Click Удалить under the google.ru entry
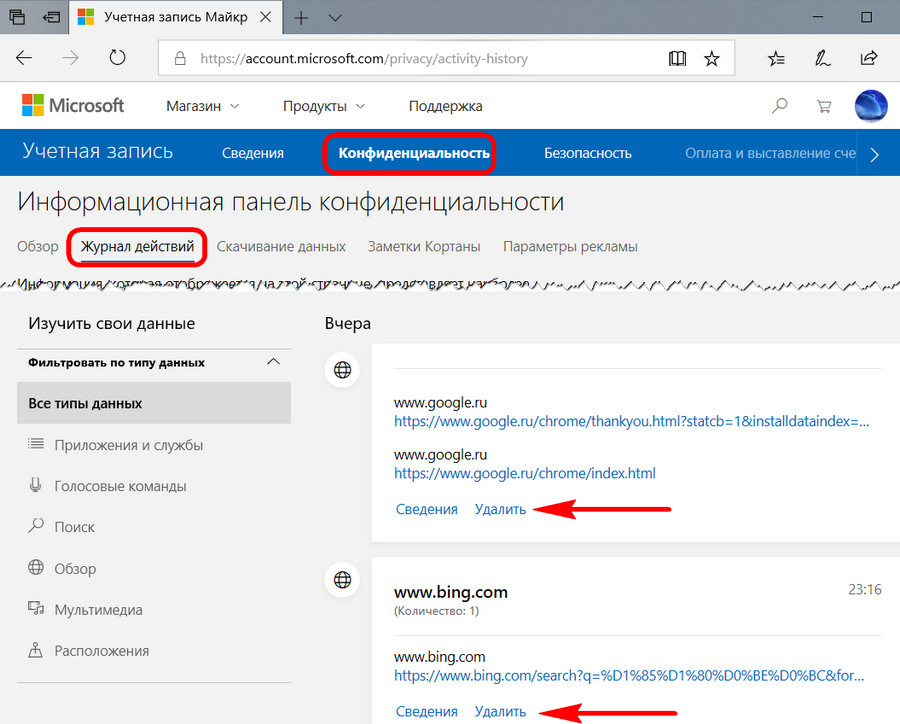Viewport: 900px width, 724px height. click(x=501, y=509)
